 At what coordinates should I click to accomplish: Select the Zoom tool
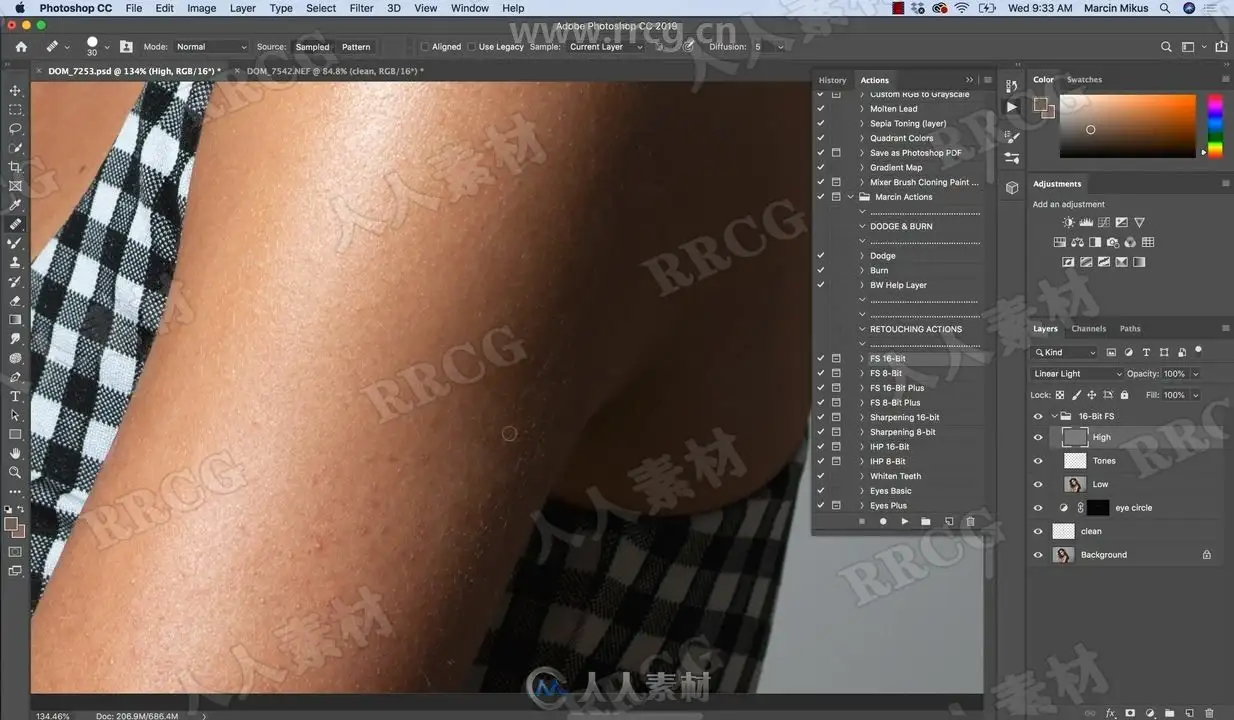point(15,472)
